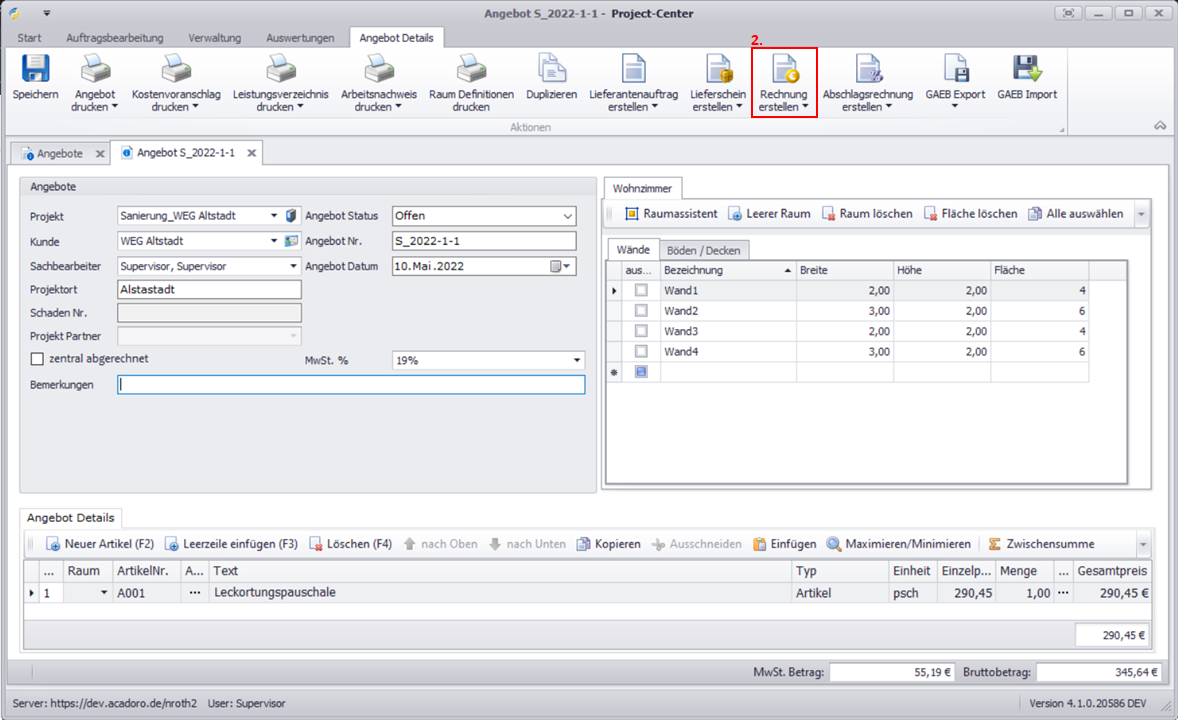Tick the checkbox next to Wand3

tap(641, 331)
